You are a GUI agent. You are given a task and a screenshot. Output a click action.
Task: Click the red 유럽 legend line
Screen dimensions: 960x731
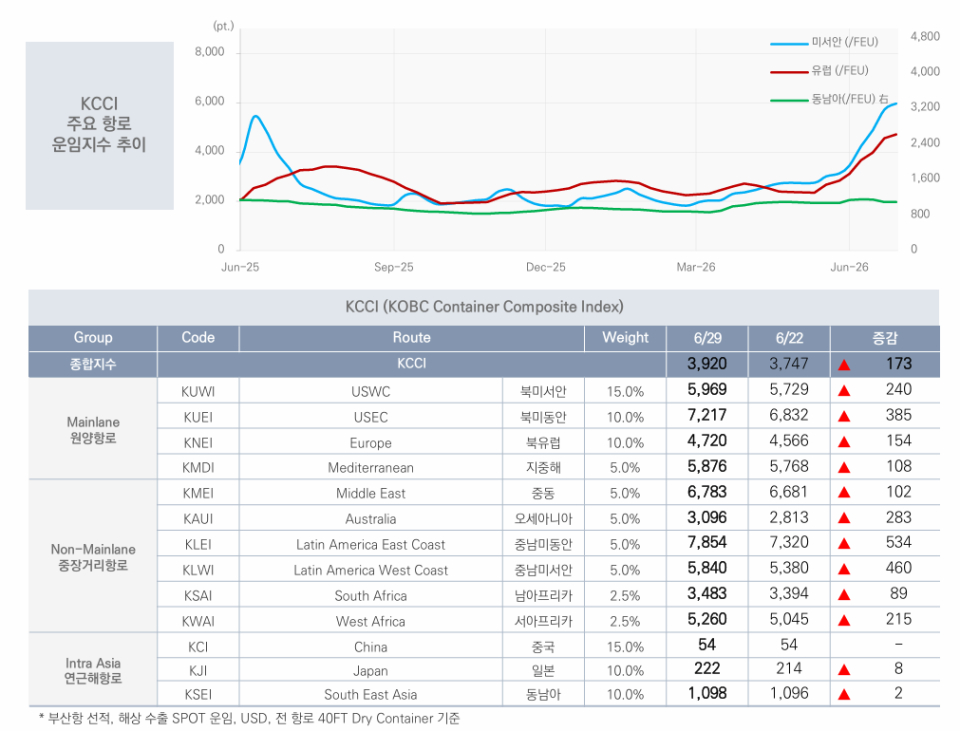coord(789,72)
